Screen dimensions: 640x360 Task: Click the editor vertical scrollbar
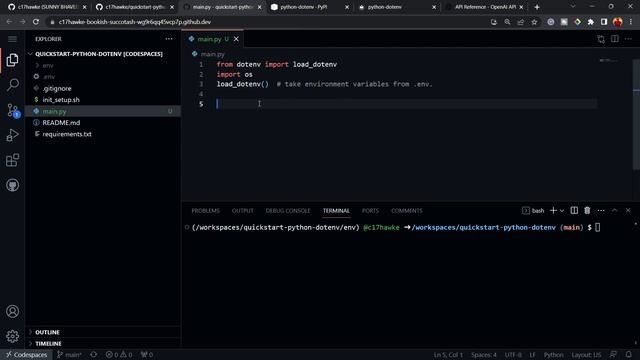[636, 114]
